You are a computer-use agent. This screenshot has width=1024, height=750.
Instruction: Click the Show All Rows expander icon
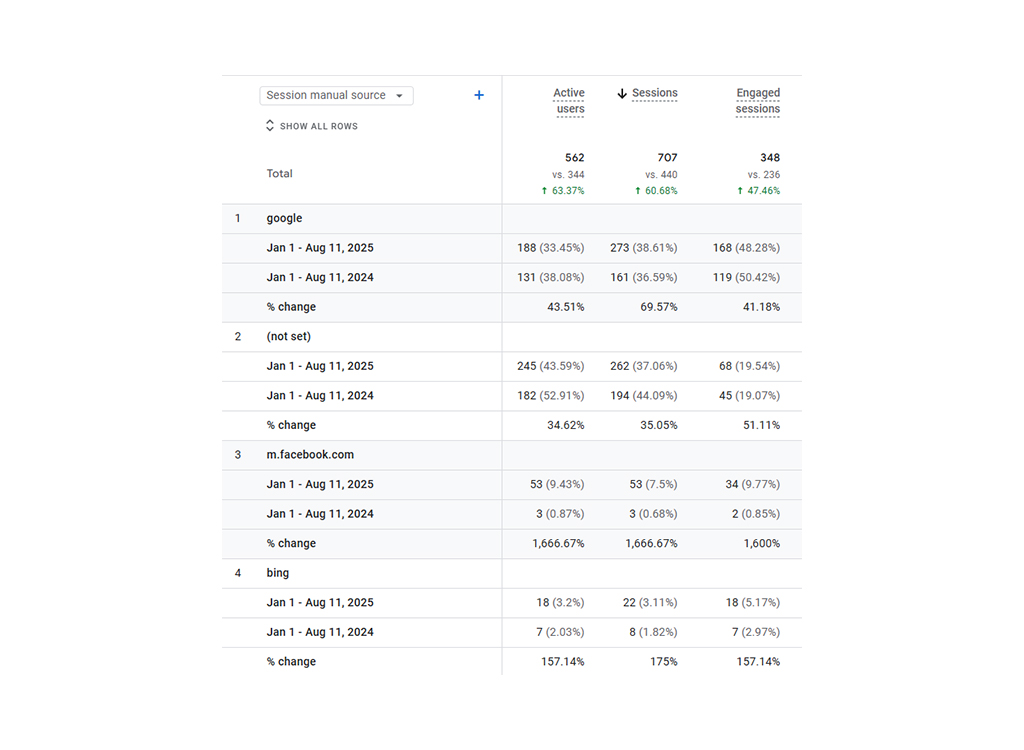pos(269,125)
